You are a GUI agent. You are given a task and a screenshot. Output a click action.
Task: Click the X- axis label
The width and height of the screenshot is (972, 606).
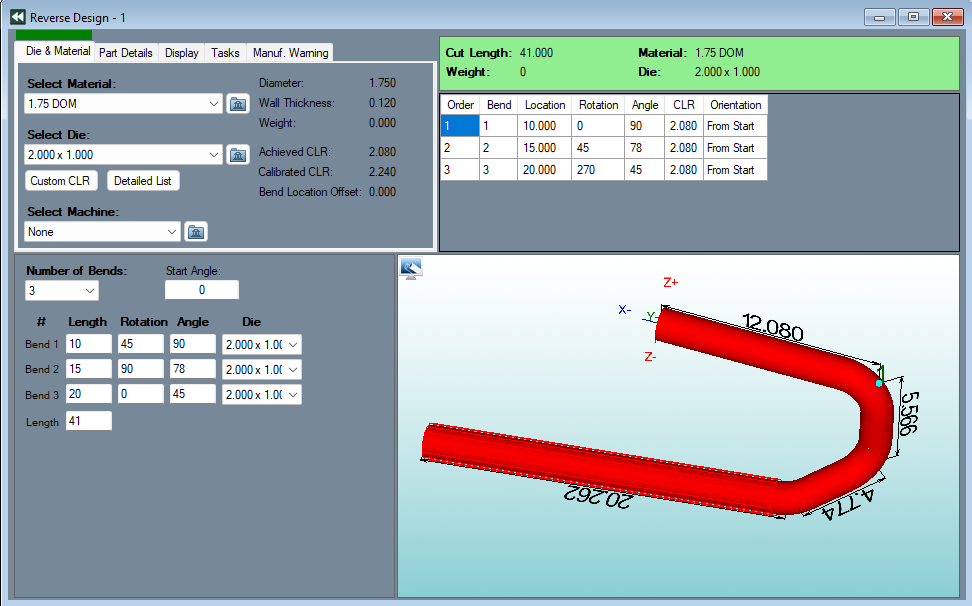625,310
